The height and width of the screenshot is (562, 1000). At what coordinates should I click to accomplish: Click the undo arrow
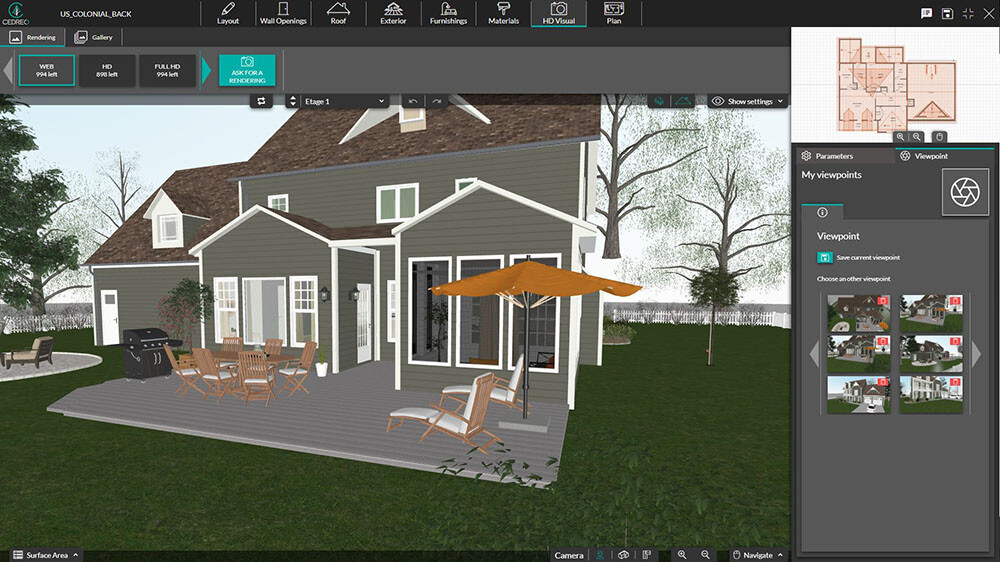413,101
